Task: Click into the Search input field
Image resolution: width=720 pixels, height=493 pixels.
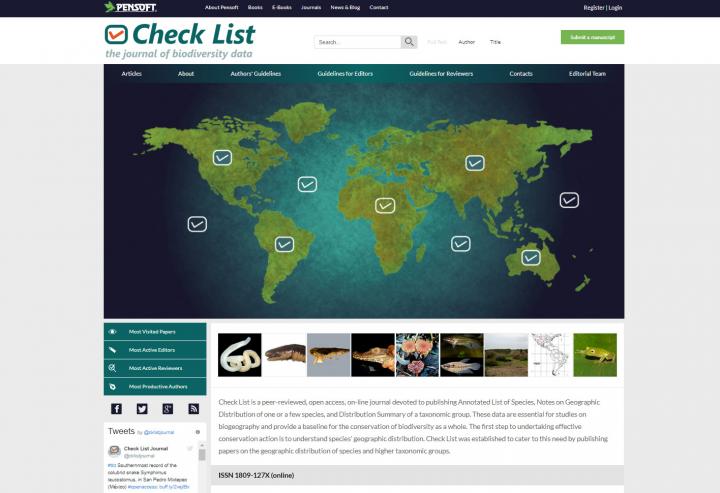Action: tap(357, 42)
